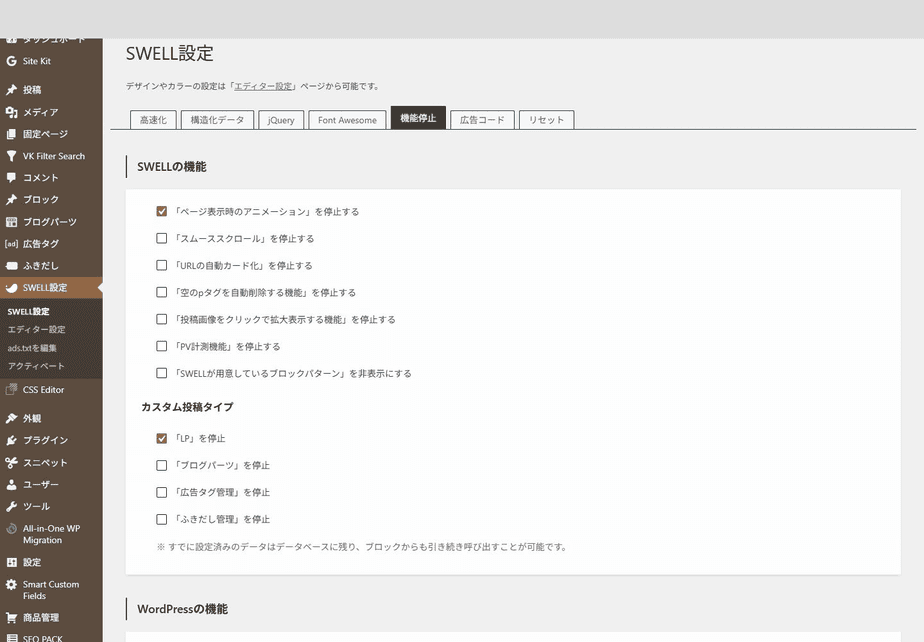
Task: Open the CSS Editor icon
Action: 11,389
